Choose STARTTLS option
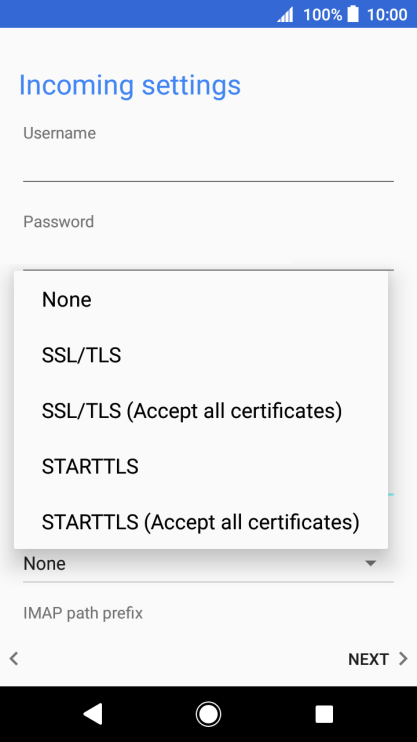Viewport: 417px width, 742px height. pyautogui.click(x=201, y=467)
